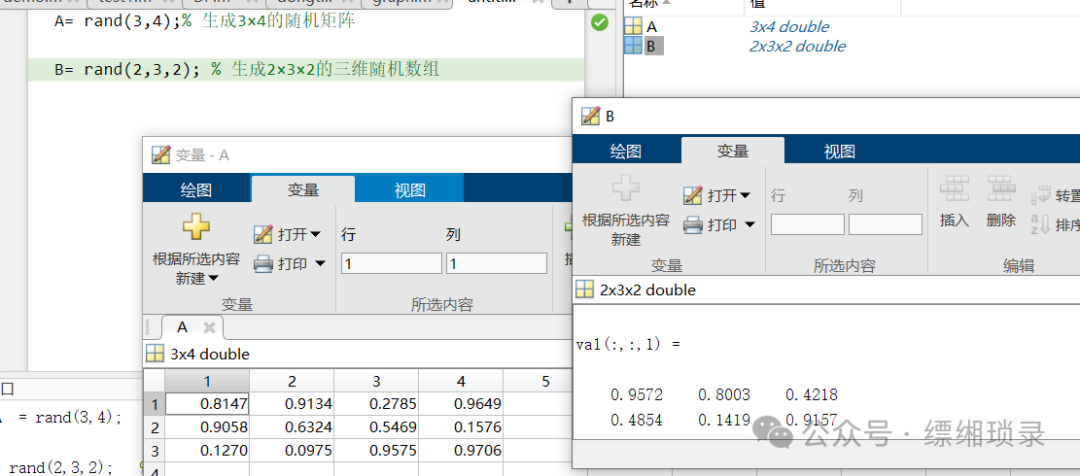Click the green checkmark code status indicator

[x=599, y=22]
